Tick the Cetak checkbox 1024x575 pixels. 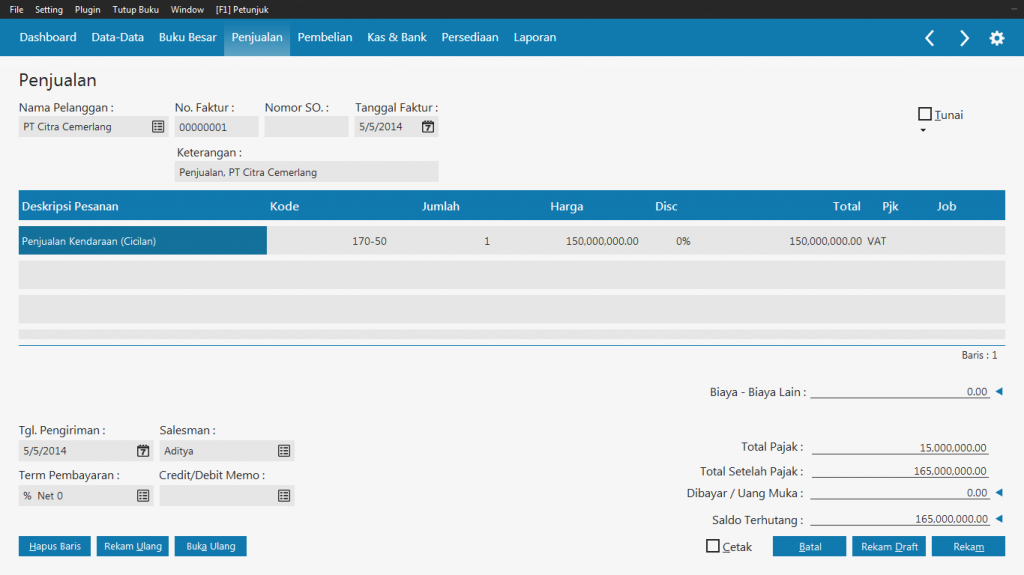(x=713, y=546)
